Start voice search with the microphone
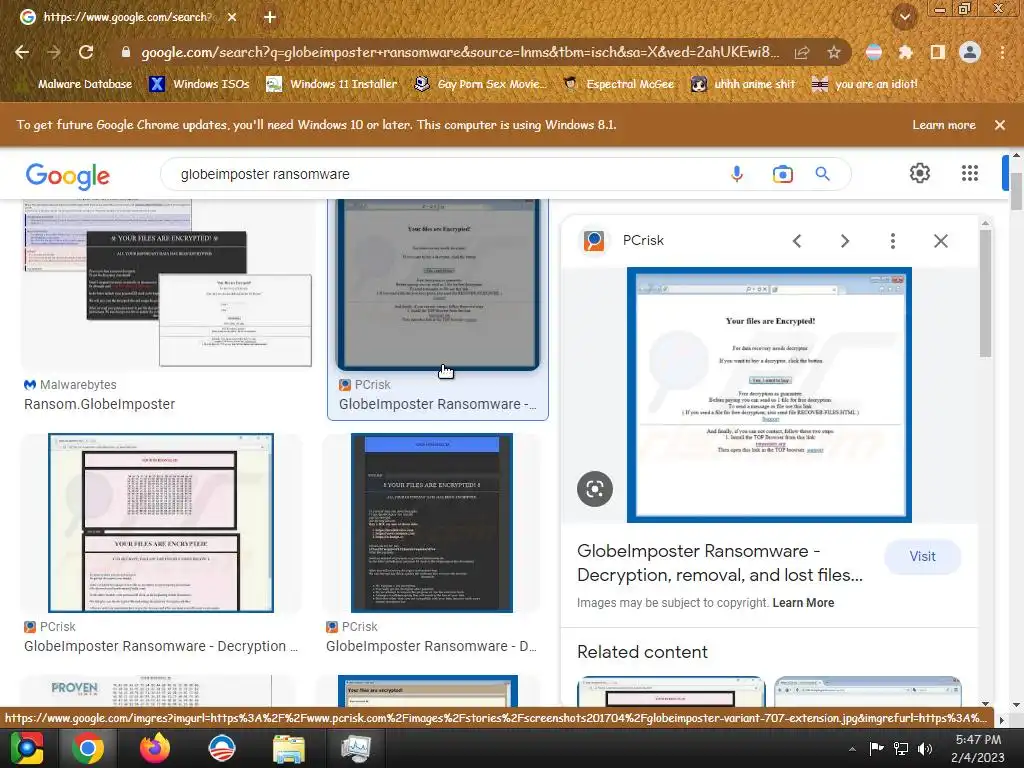The image size is (1024, 768). 737,174
